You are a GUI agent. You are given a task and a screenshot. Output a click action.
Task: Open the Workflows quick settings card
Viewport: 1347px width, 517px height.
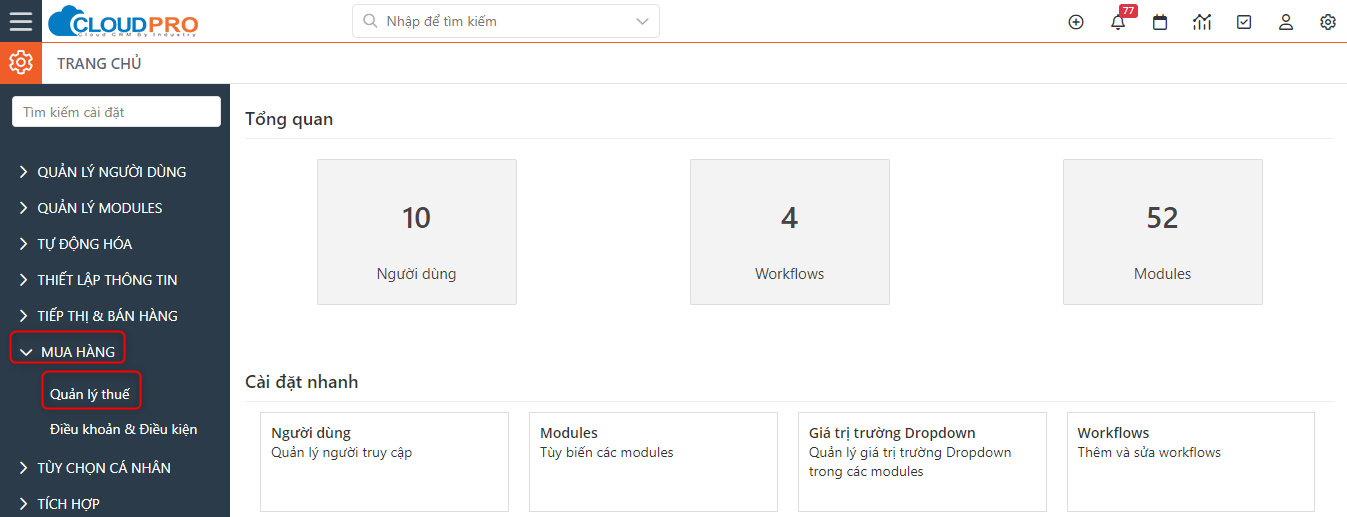[1191, 462]
